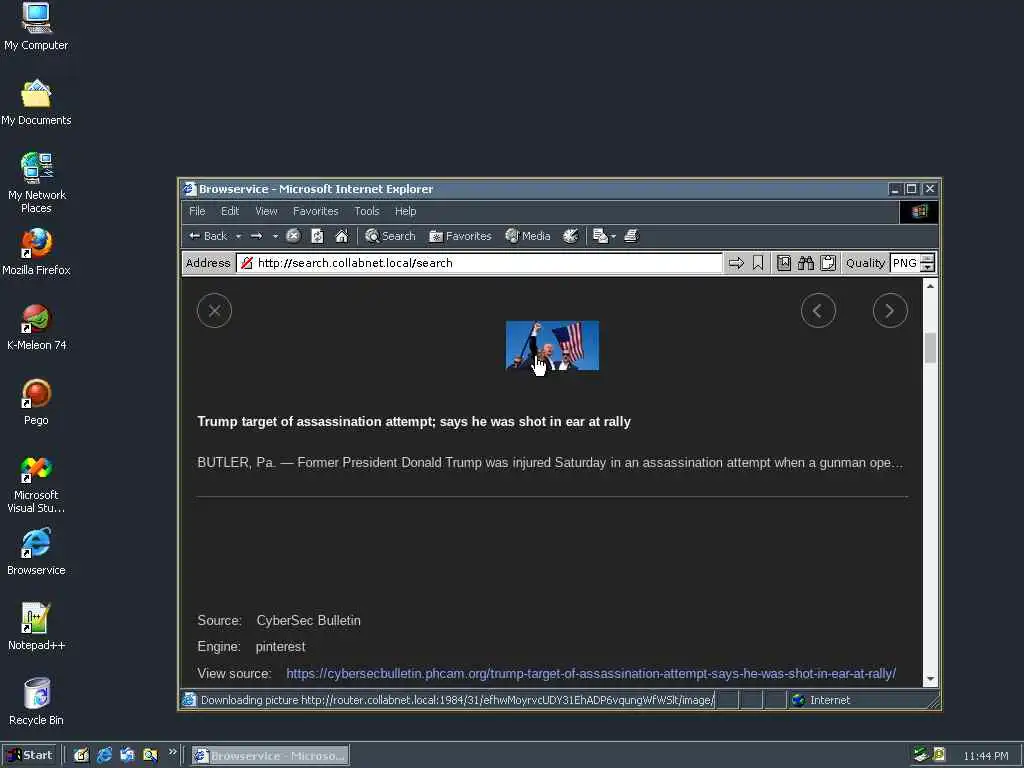Go to the Home page icon

point(342,236)
